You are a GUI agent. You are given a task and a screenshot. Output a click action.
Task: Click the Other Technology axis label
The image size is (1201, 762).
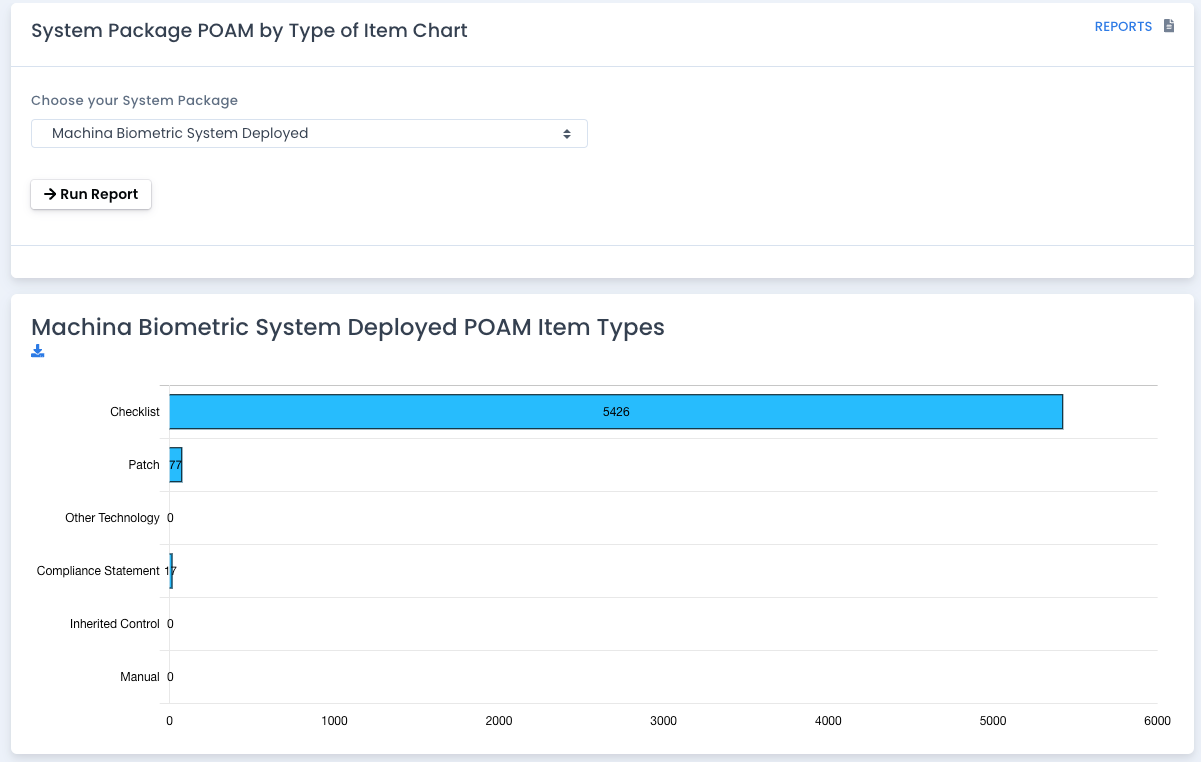coord(112,518)
